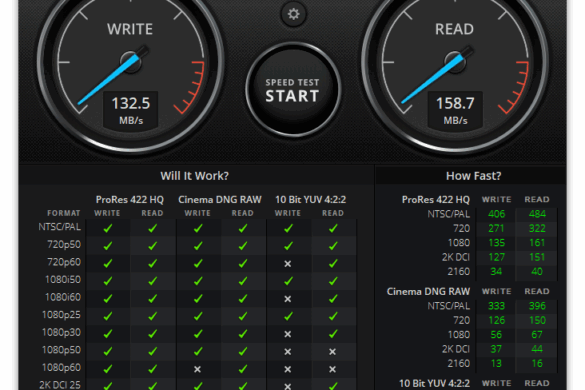Select the 2K DCI 25 format row label
This screenshot has height=390, width=585.
tap(60, 385)
